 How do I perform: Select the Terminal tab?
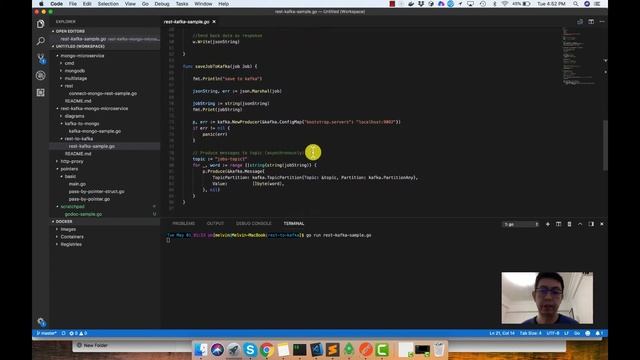[294, 224]
